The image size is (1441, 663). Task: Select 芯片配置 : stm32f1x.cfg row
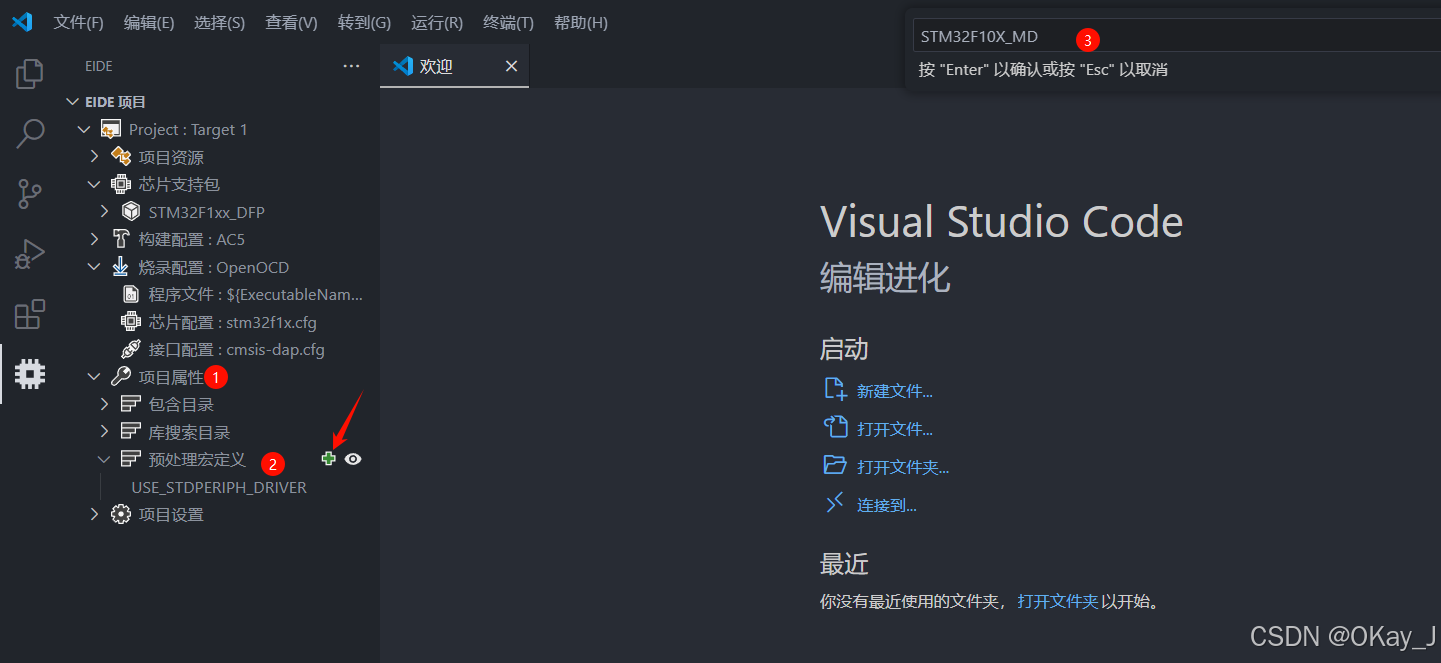click(x=232, y=322)
